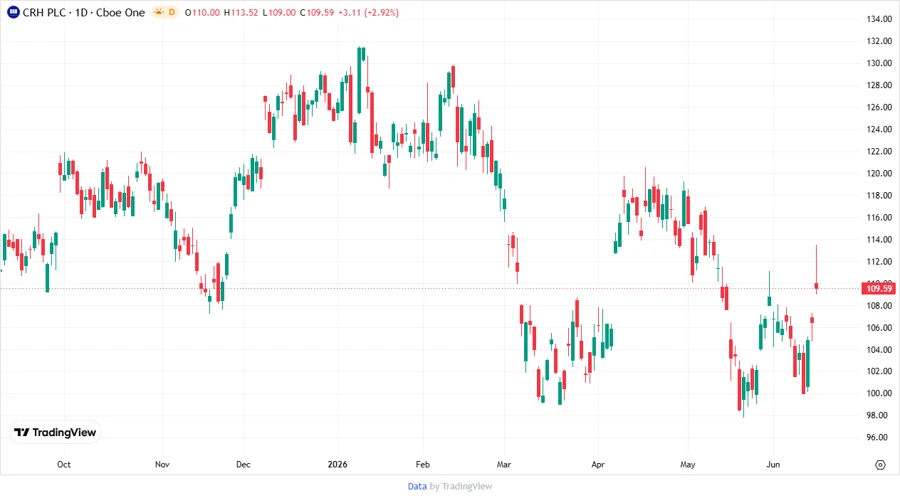Click the 104.00 price scale label

[879, 349]
